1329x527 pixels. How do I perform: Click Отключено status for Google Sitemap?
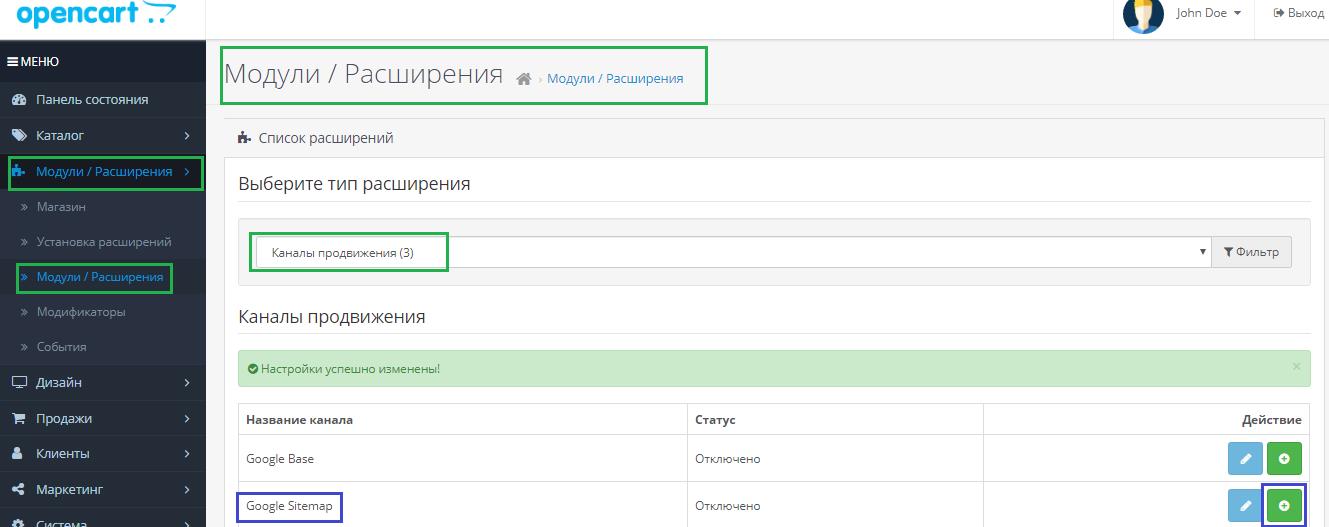728,506
